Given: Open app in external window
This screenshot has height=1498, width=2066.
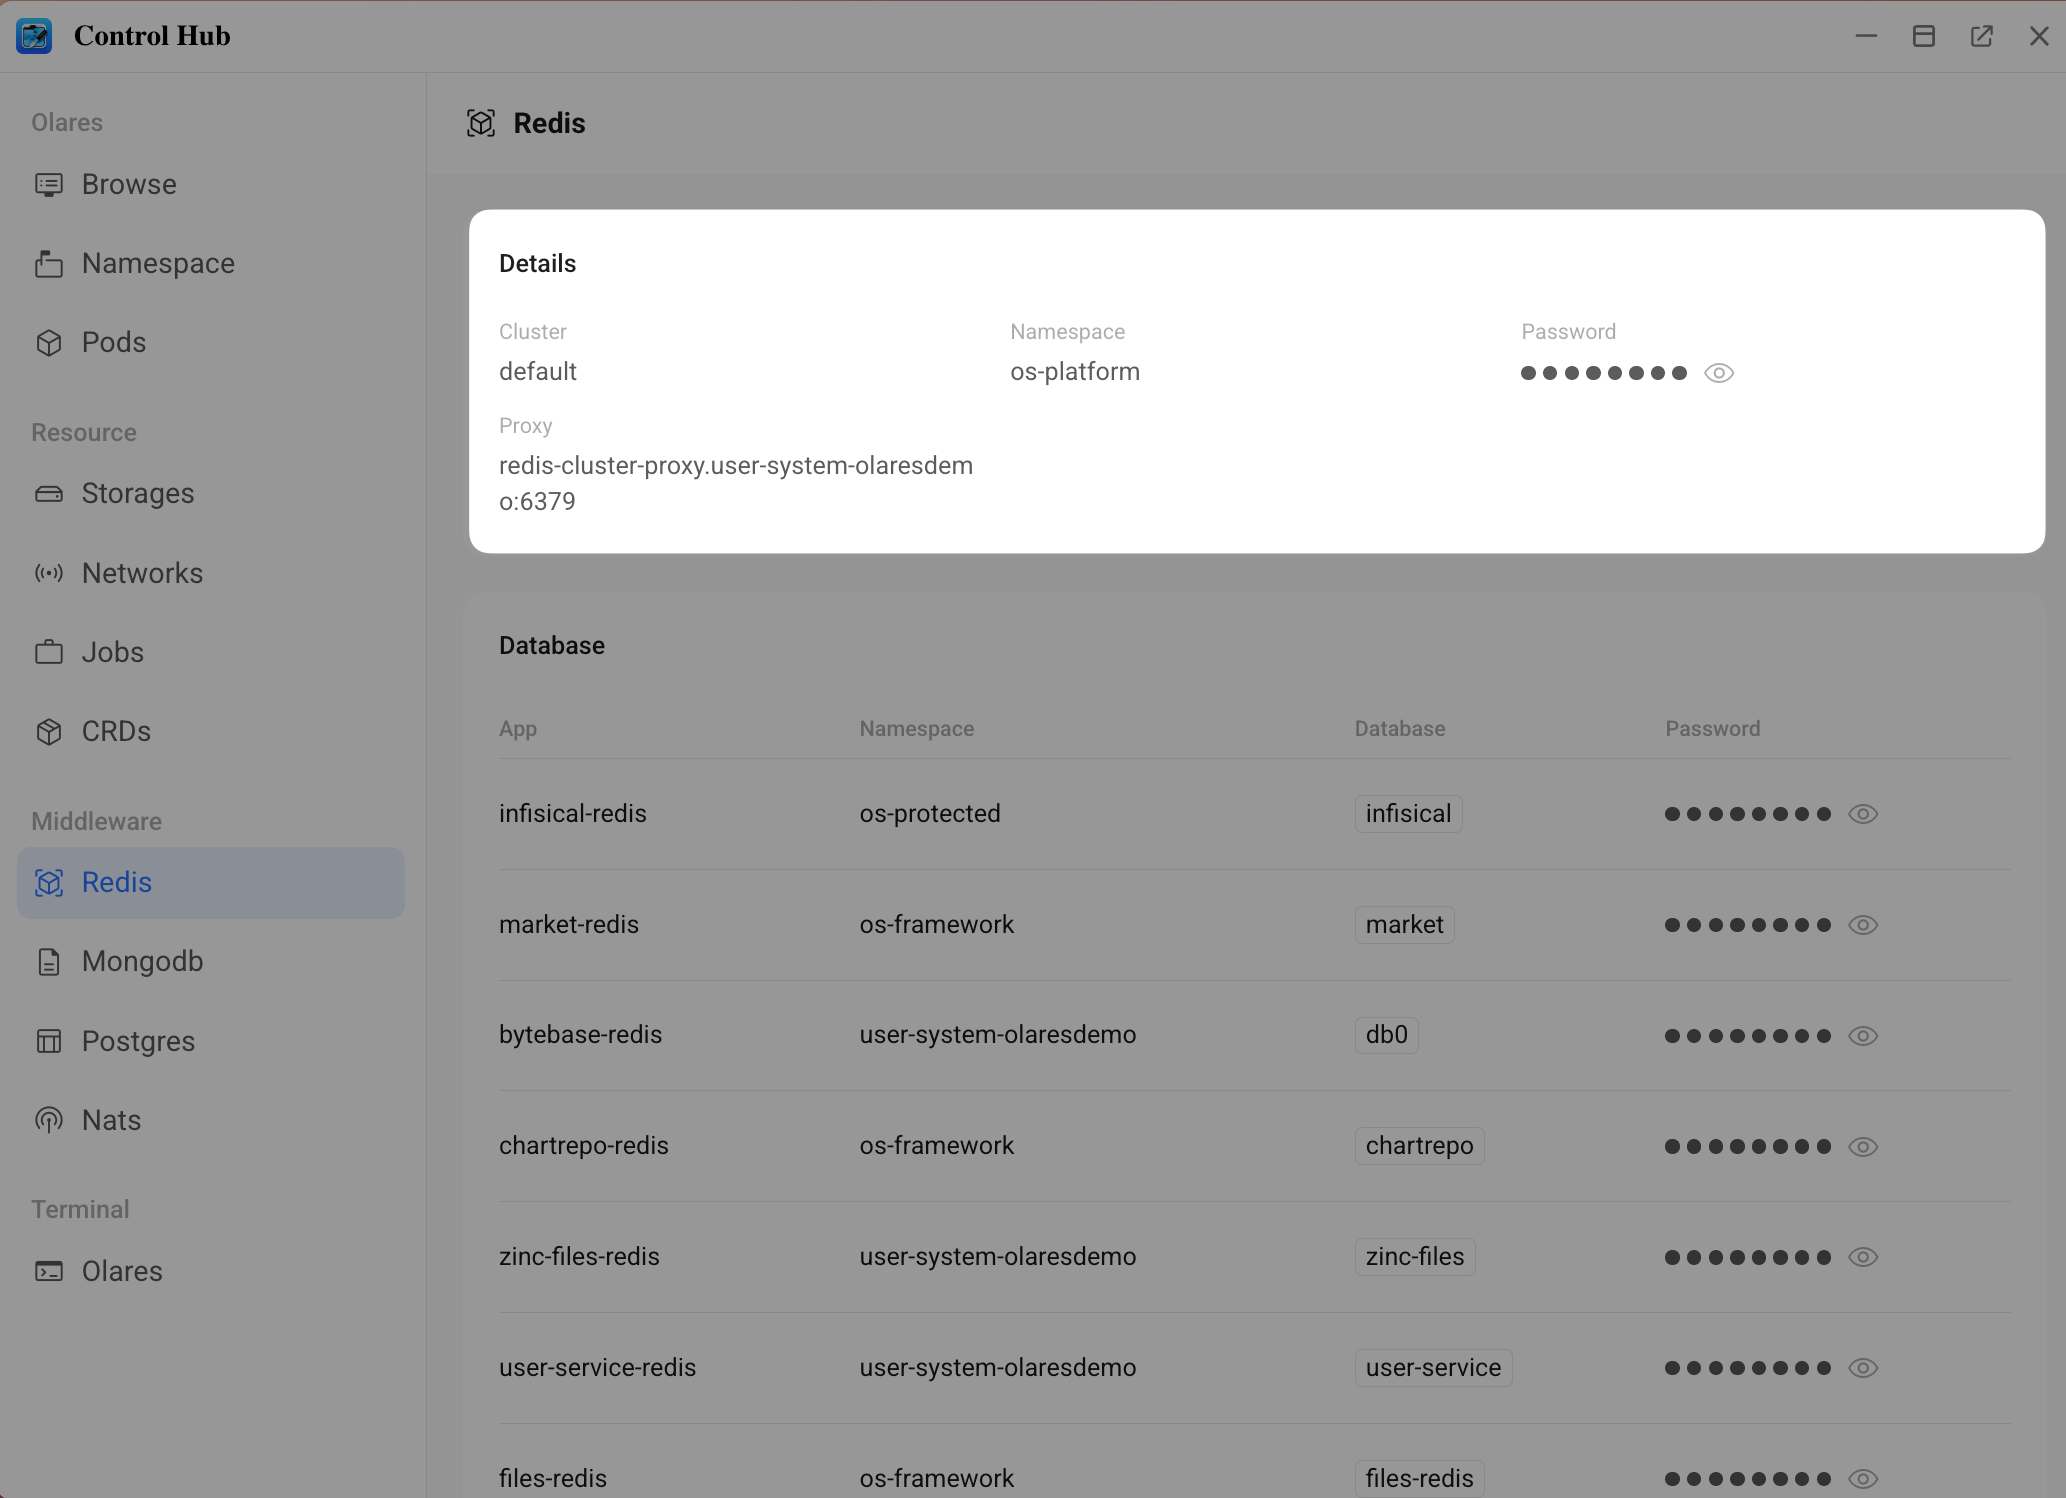Looking at the screenshot, I should tap(1982, 35).
